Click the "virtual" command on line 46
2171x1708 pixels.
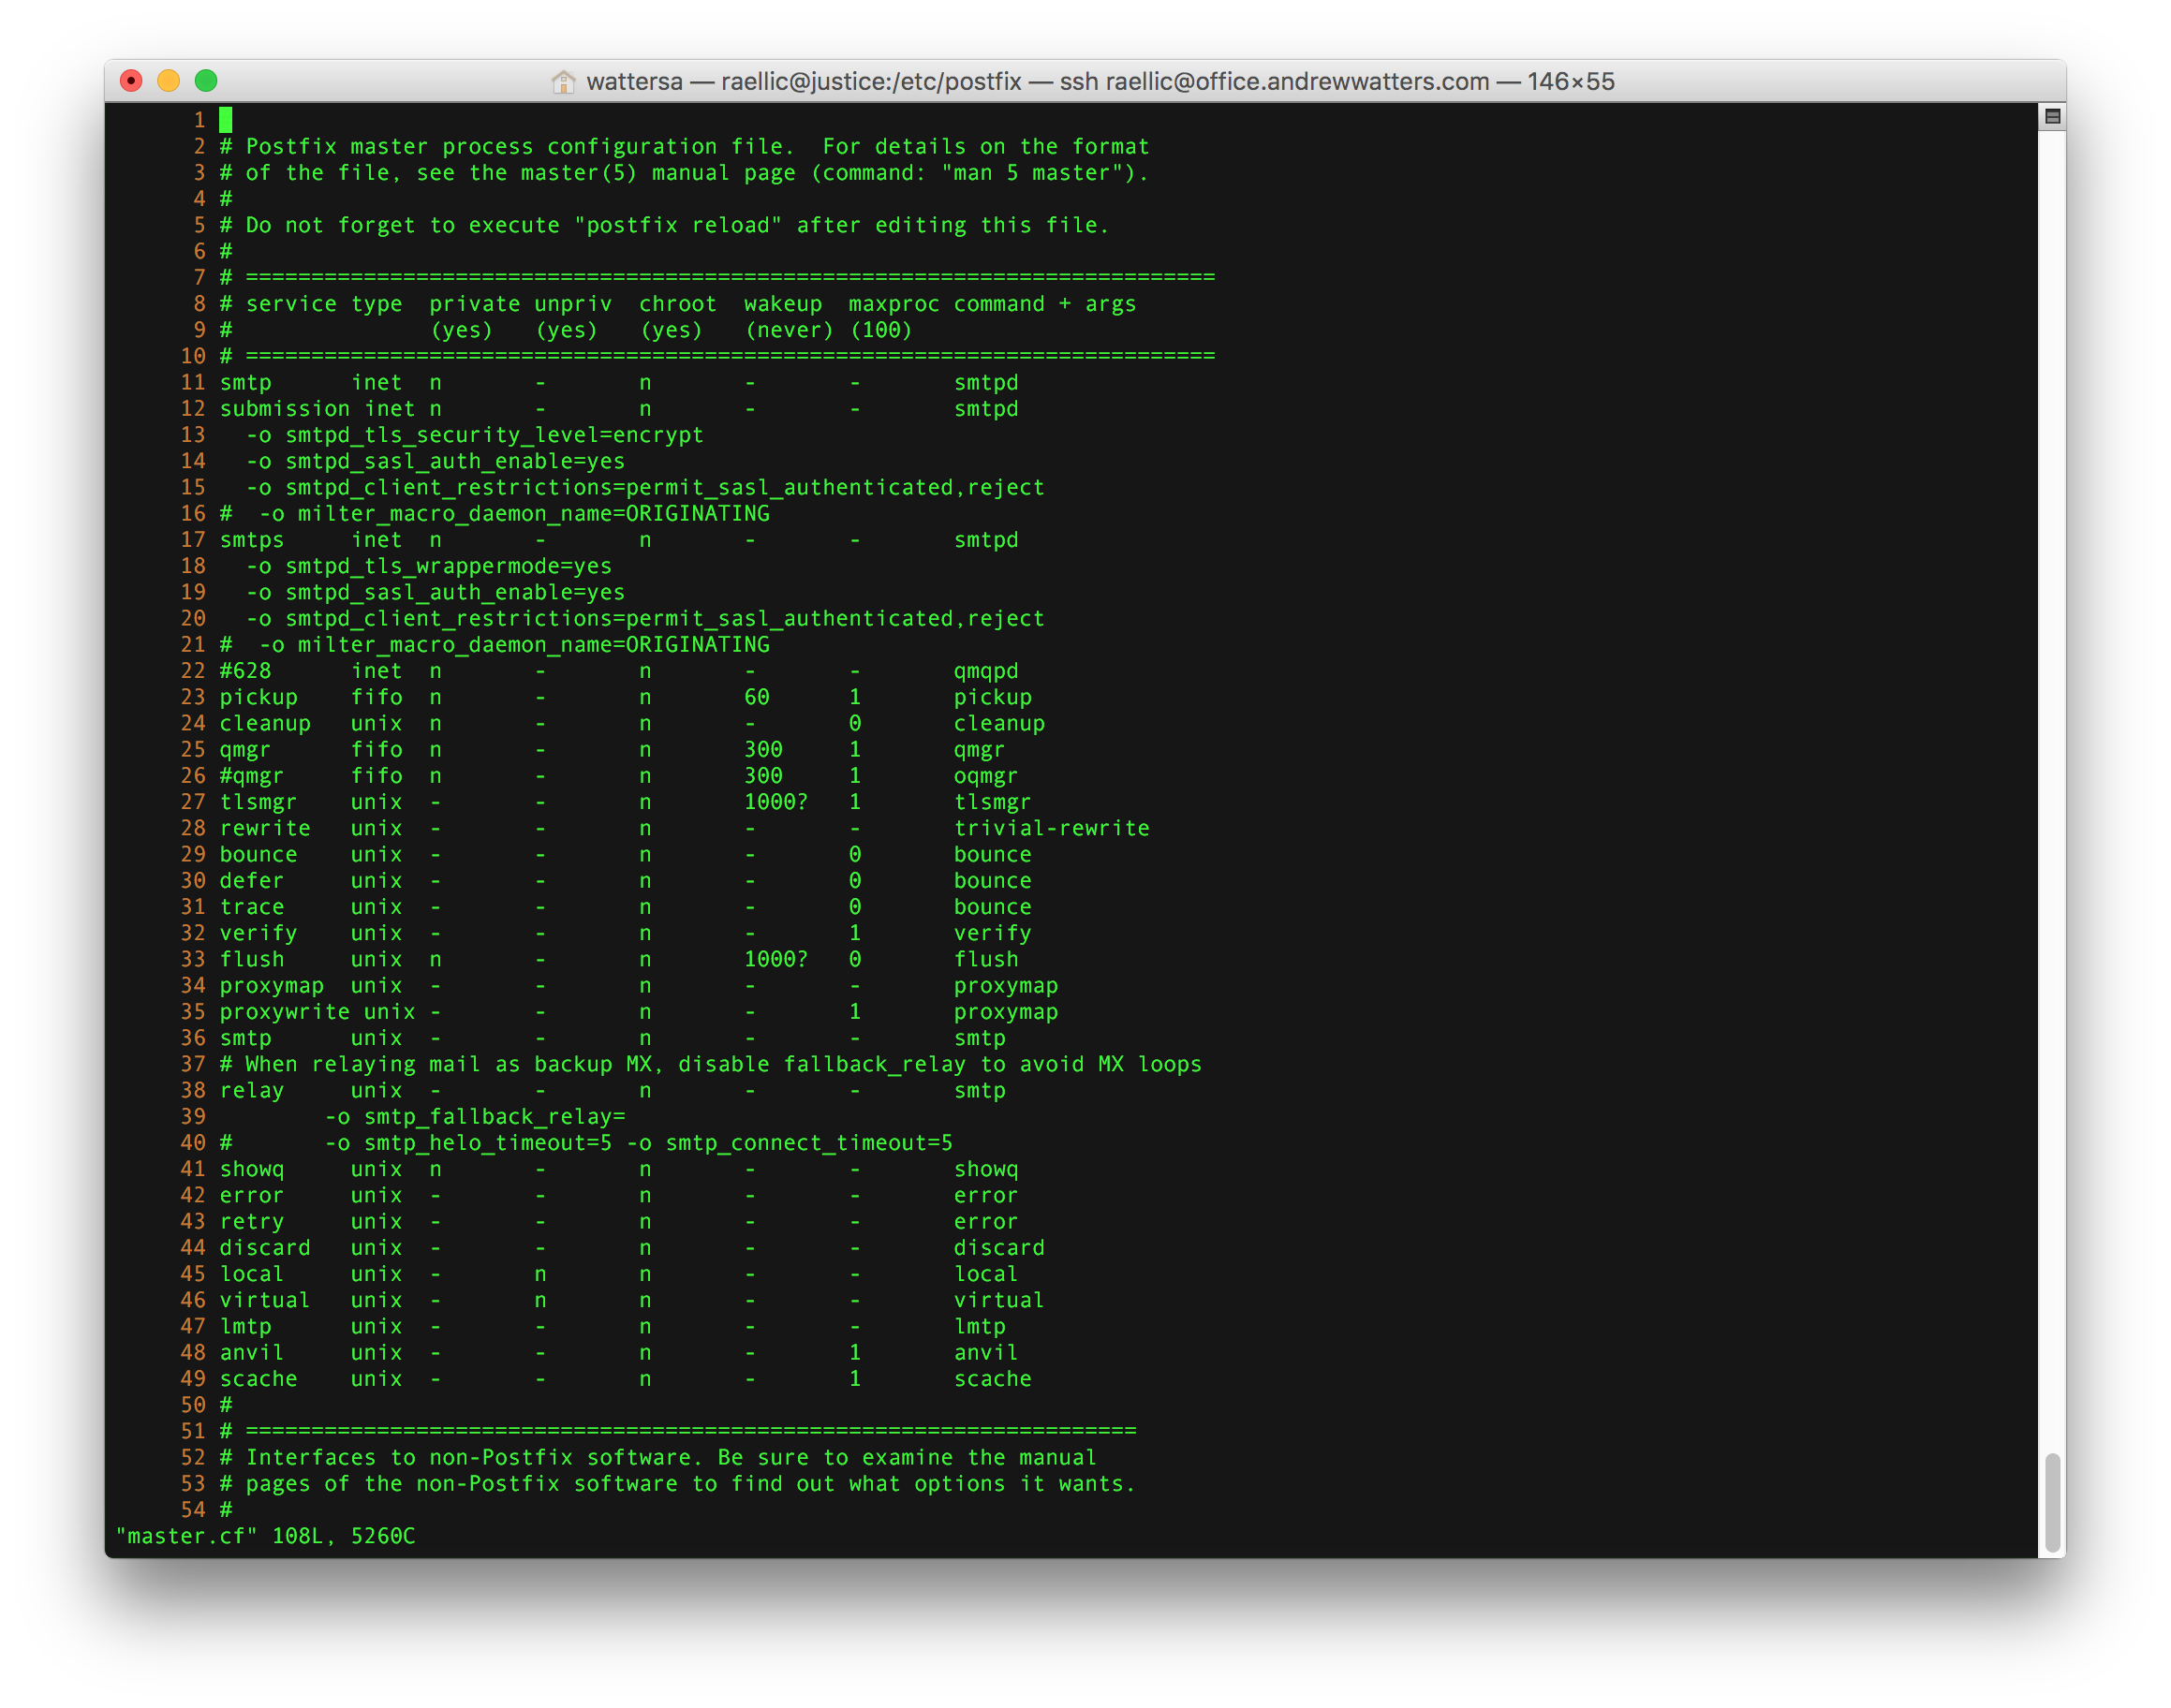tap(999, 1300)
